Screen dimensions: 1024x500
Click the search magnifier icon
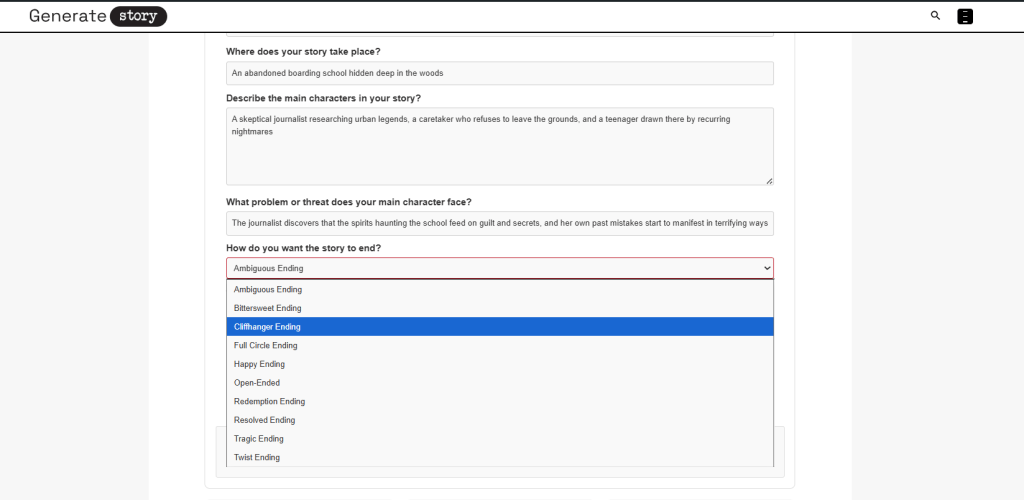[x=935, y=16]
